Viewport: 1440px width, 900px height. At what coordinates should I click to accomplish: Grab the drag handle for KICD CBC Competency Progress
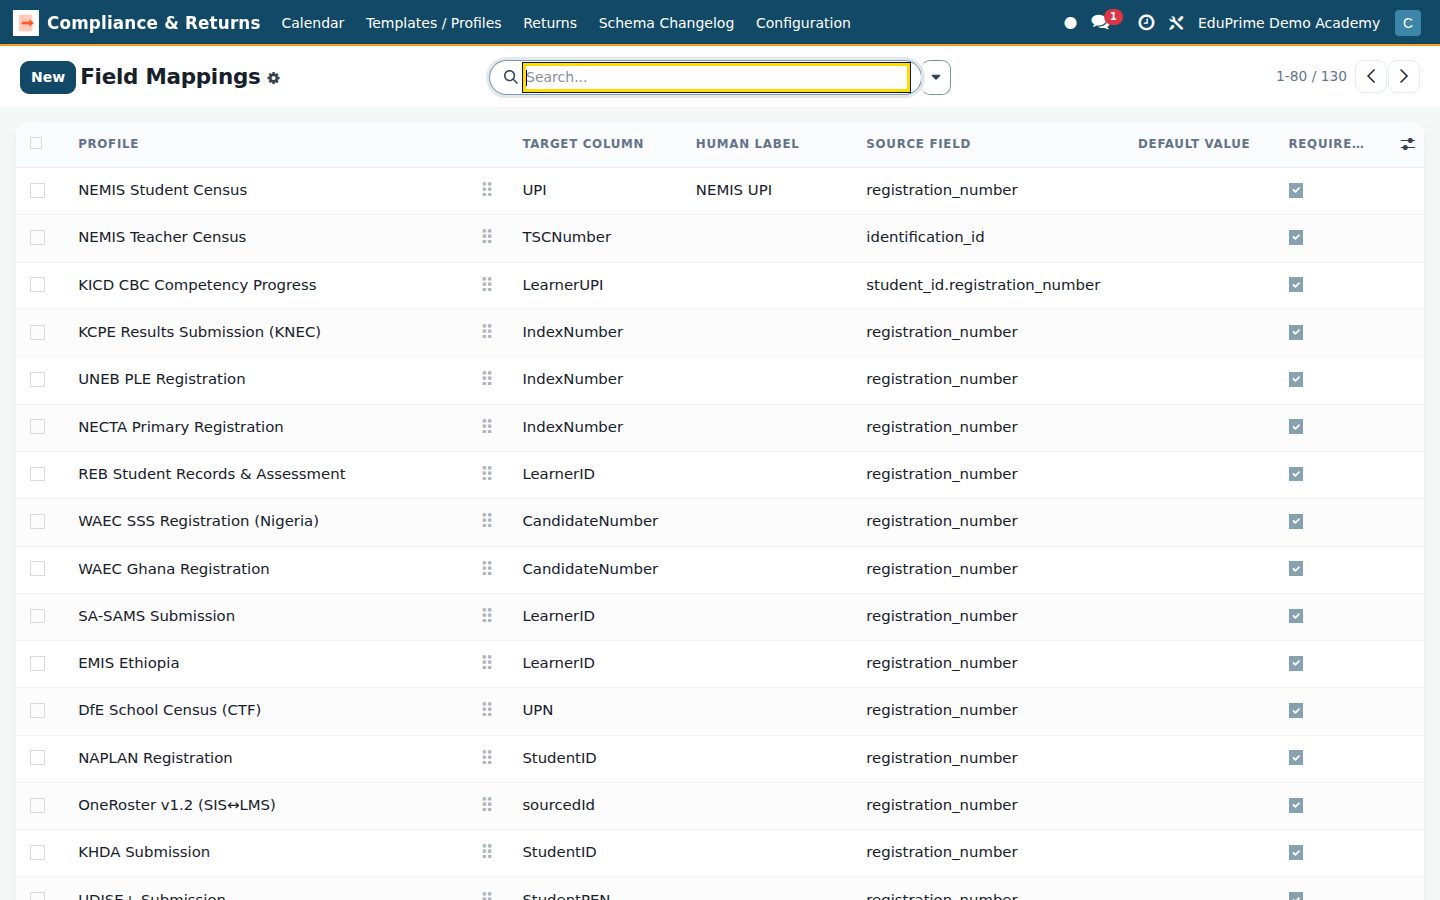[487, 284]
